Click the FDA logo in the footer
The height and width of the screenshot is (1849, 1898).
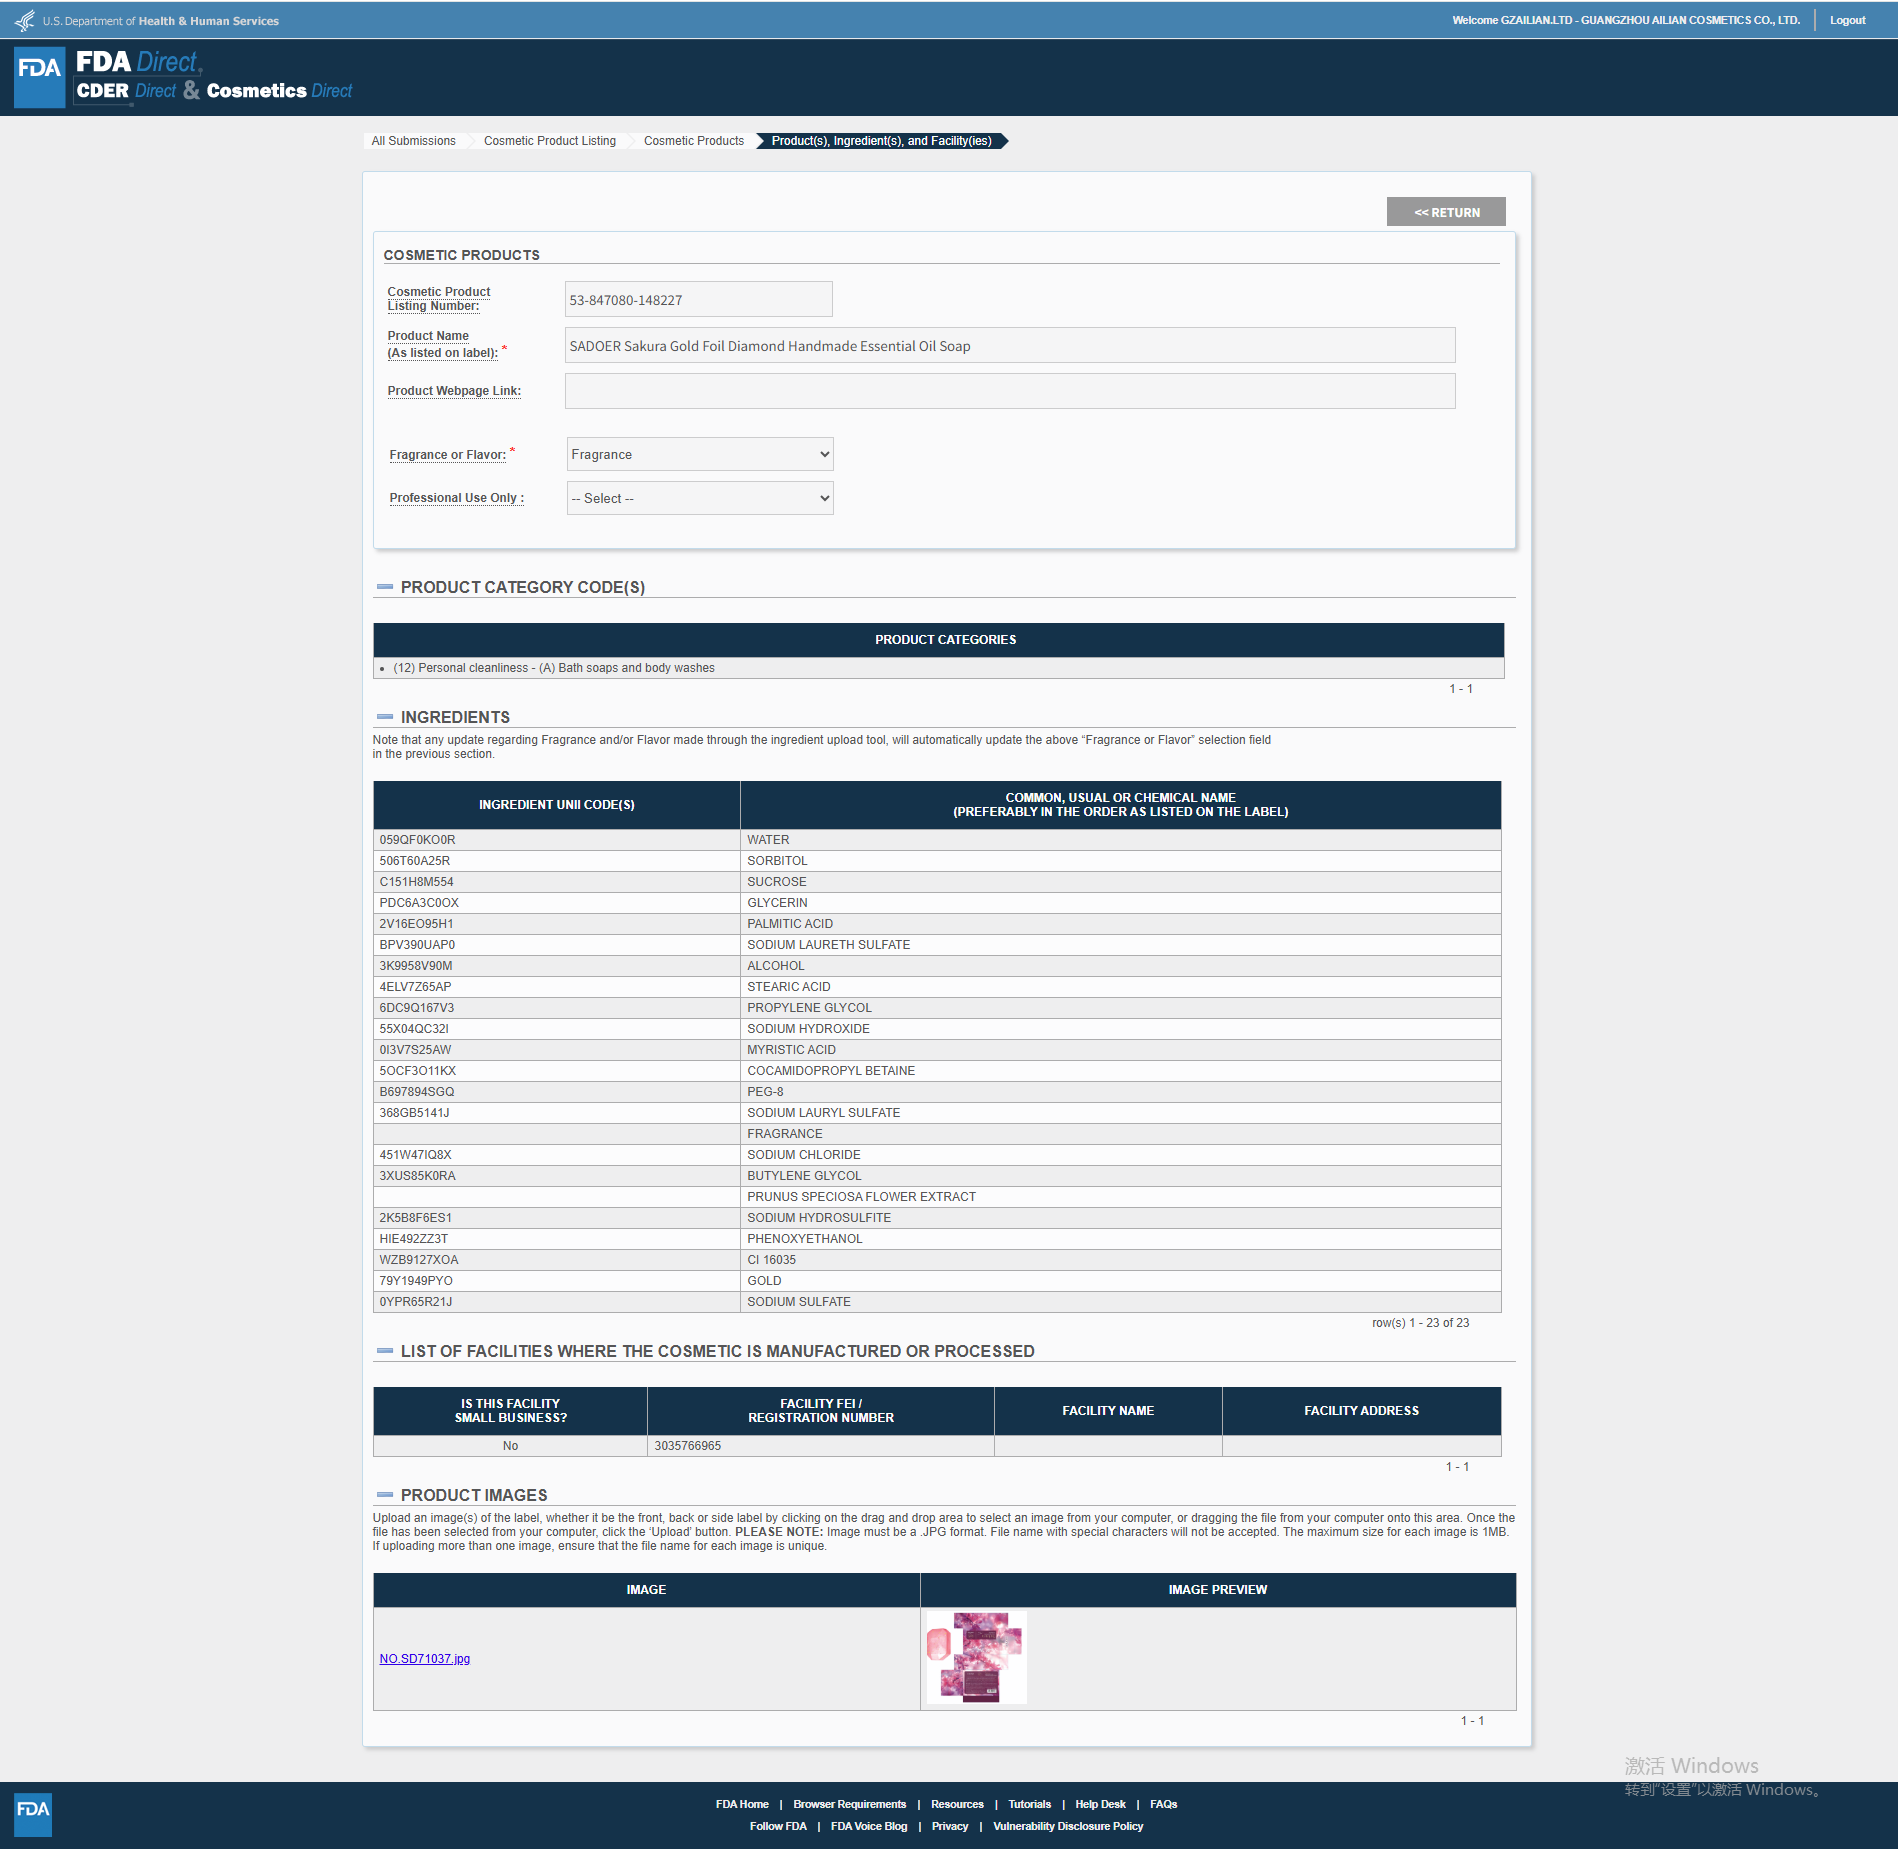coord(33,1813)
